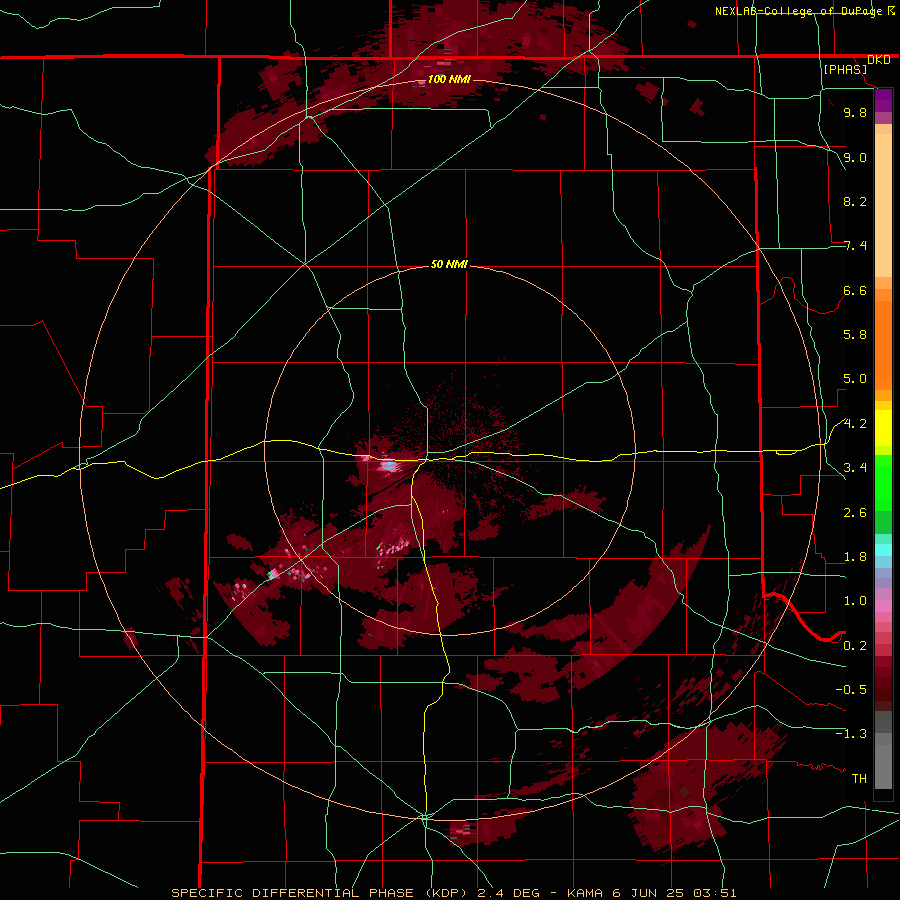Image resolution: width=900 pixels, height=900 pixels.
Task: Click the TH threshold legend label
Action: [x=859, y=779]
